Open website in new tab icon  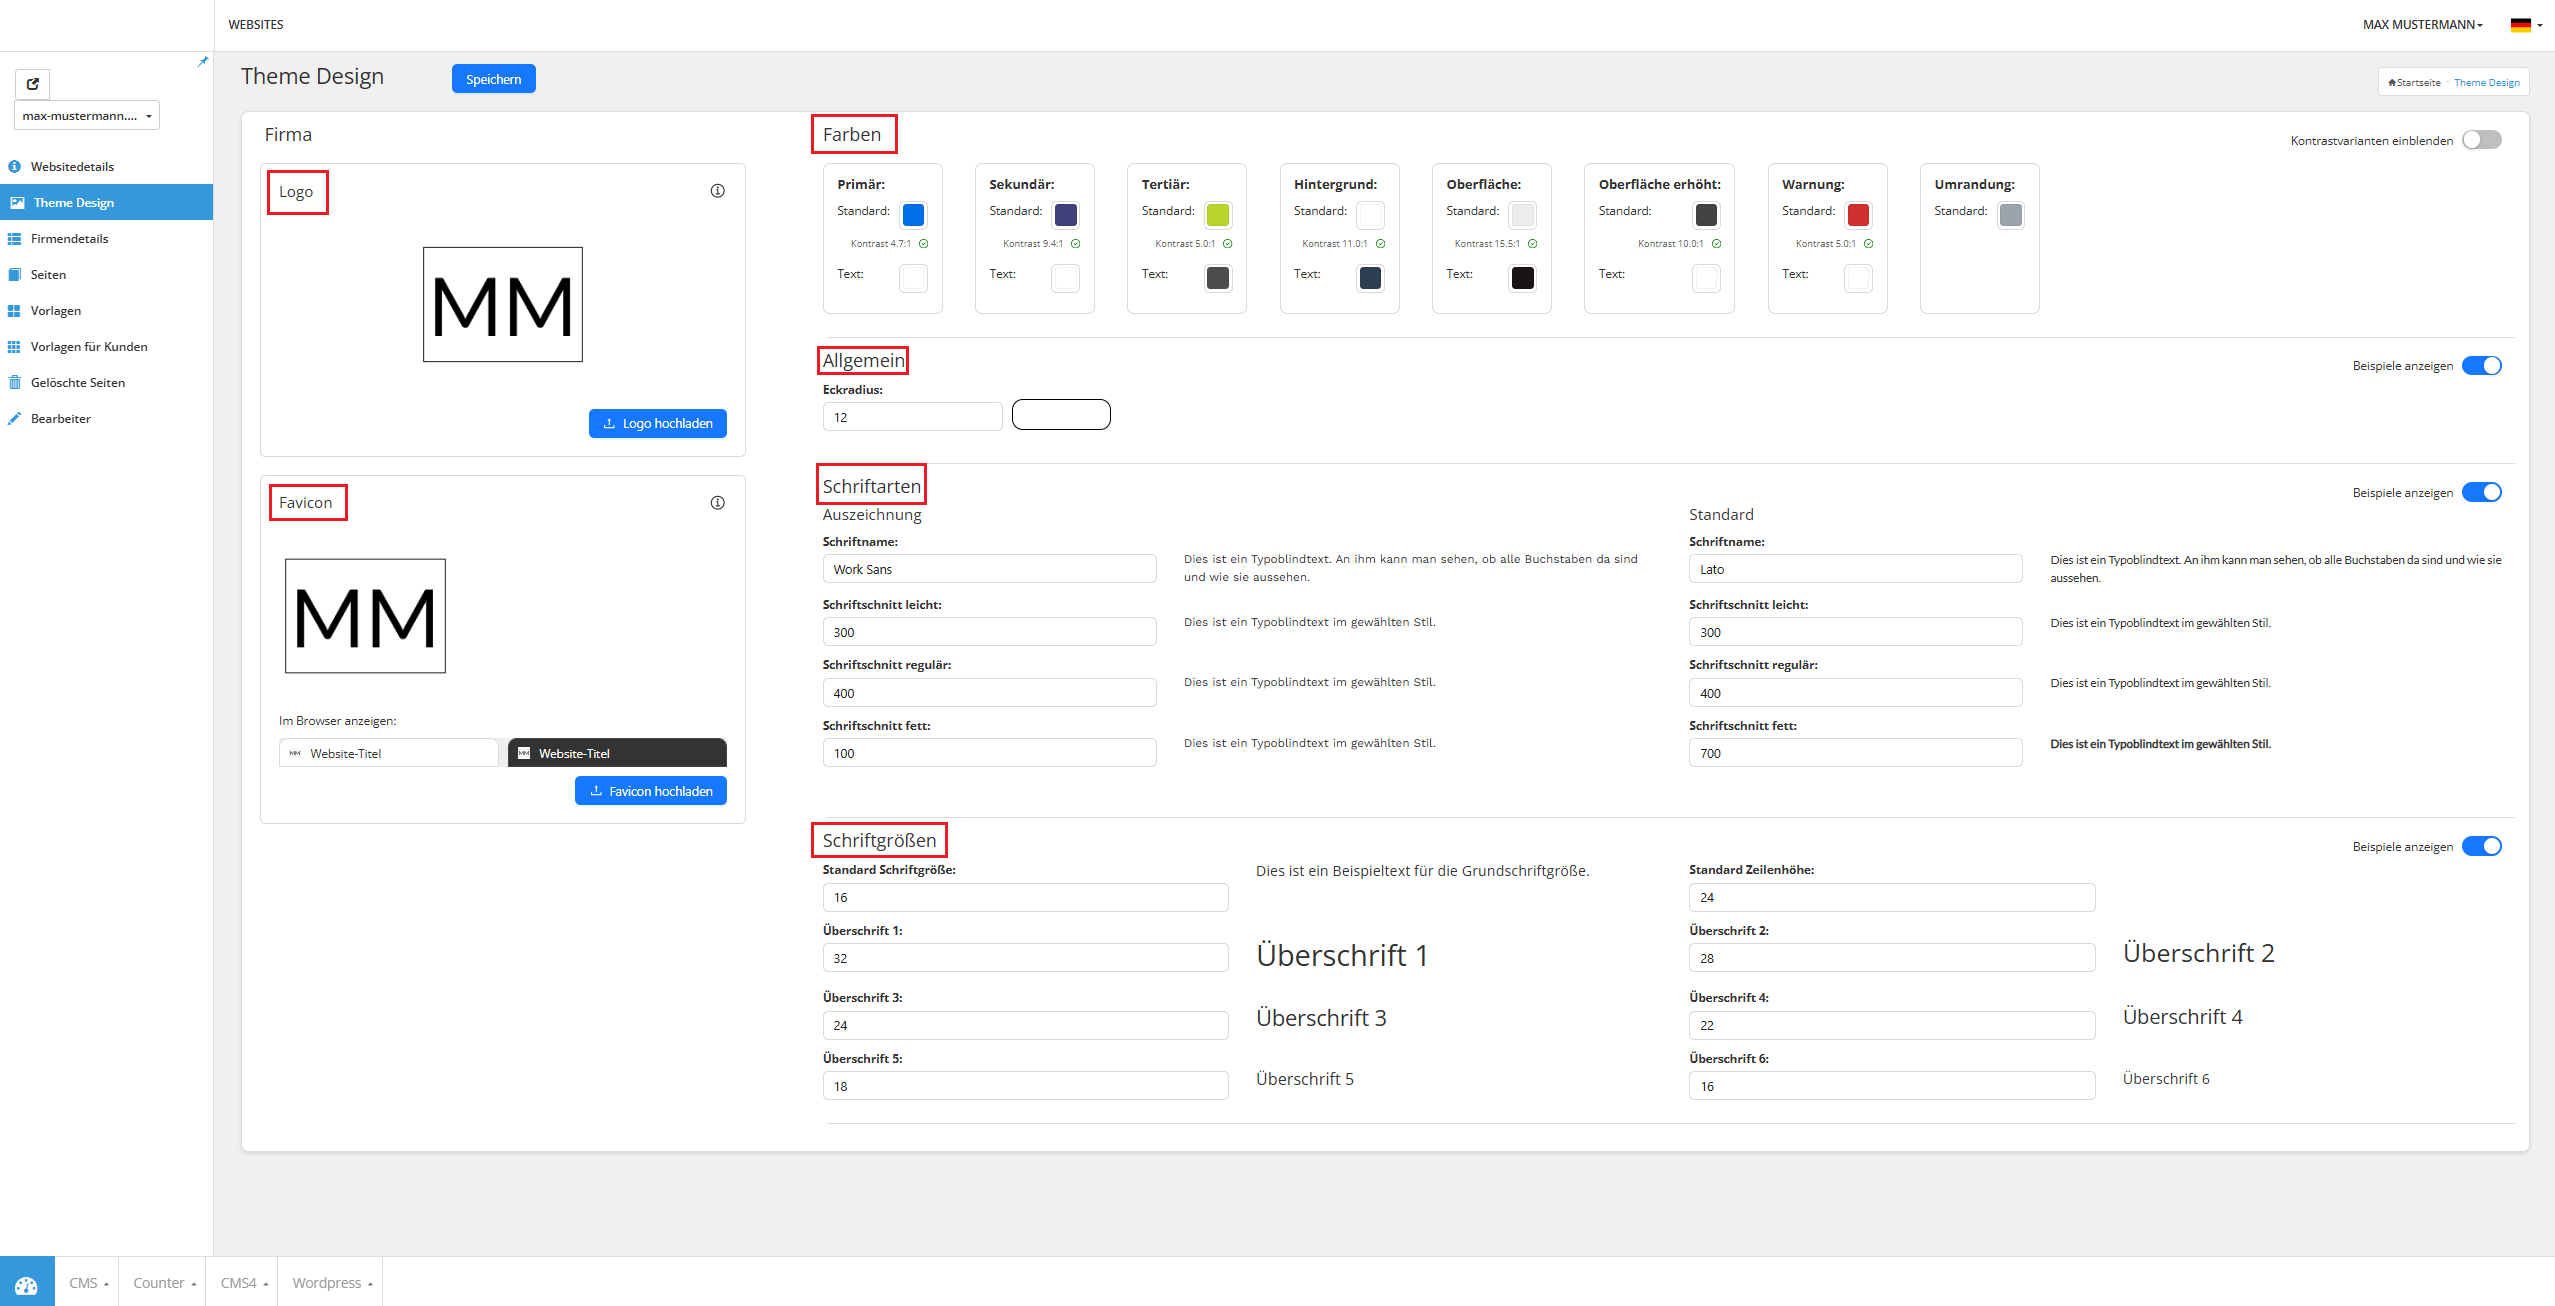pos(32,84)
